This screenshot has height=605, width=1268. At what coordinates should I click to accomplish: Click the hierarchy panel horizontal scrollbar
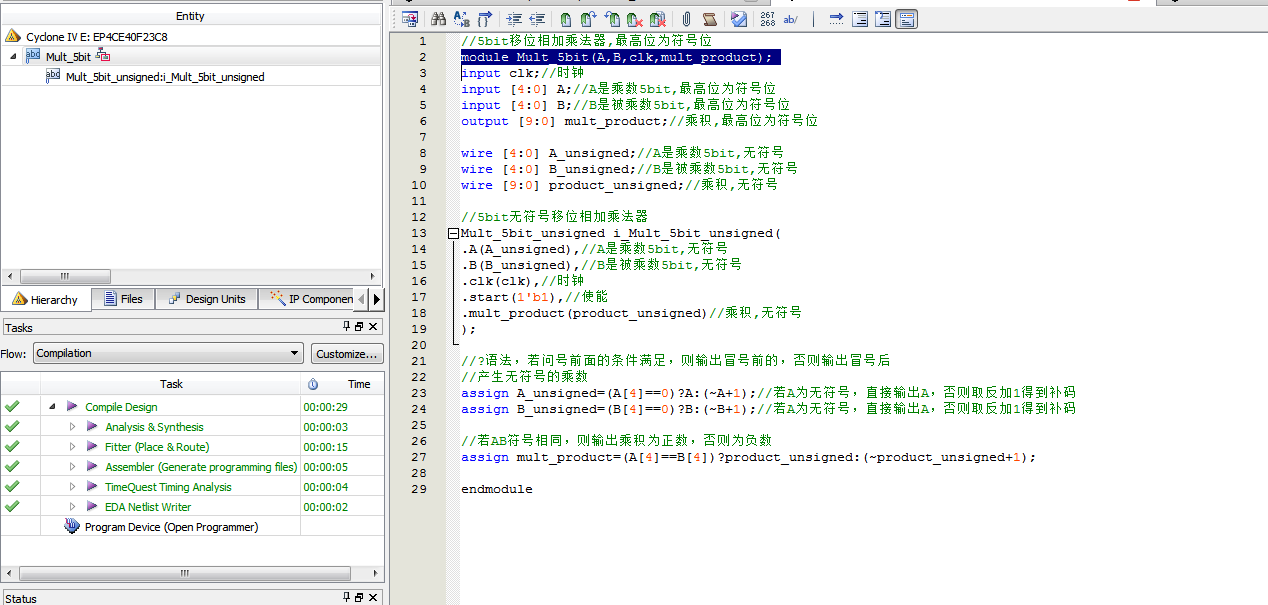click(64, 276)
